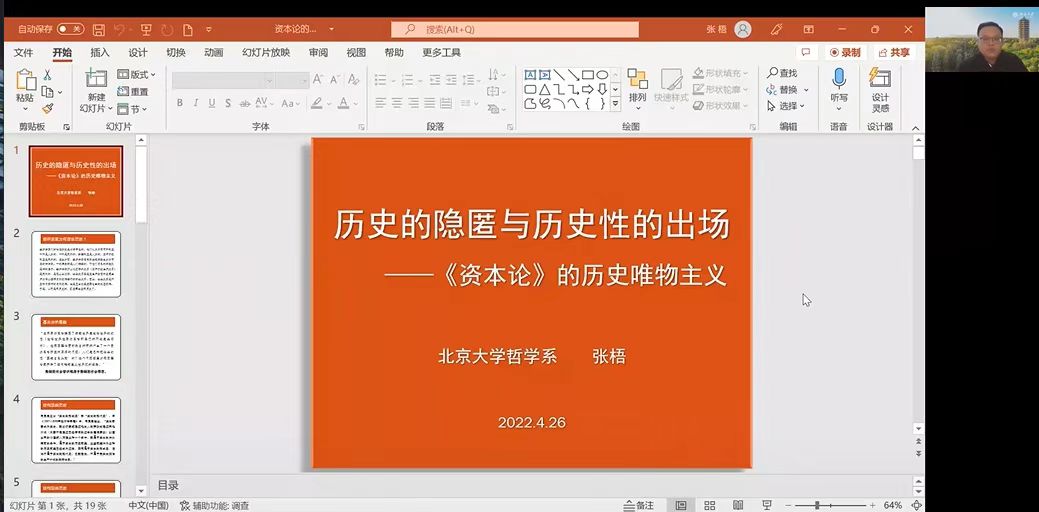The width and height of the screenshot is (1039, 512).
Task: Click the Cut scissors icon
Action: click(x=47, y=74)
